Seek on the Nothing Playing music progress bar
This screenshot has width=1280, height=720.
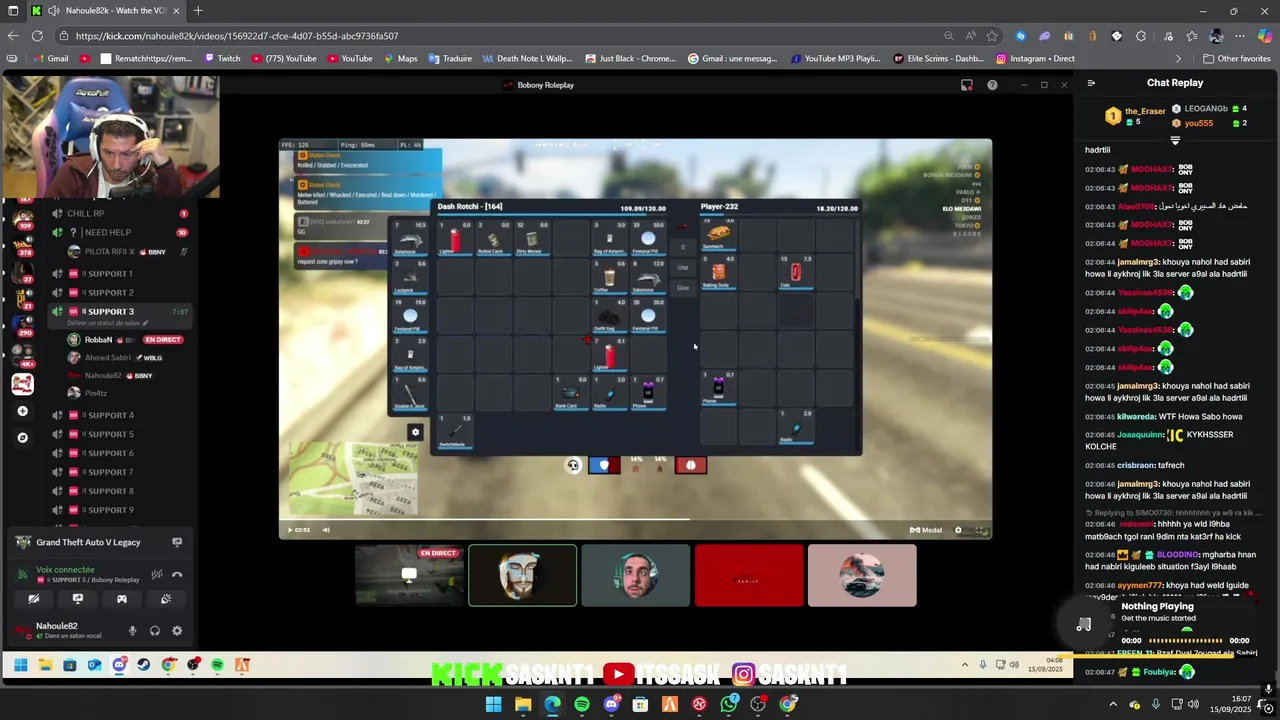pos(1185,640)
